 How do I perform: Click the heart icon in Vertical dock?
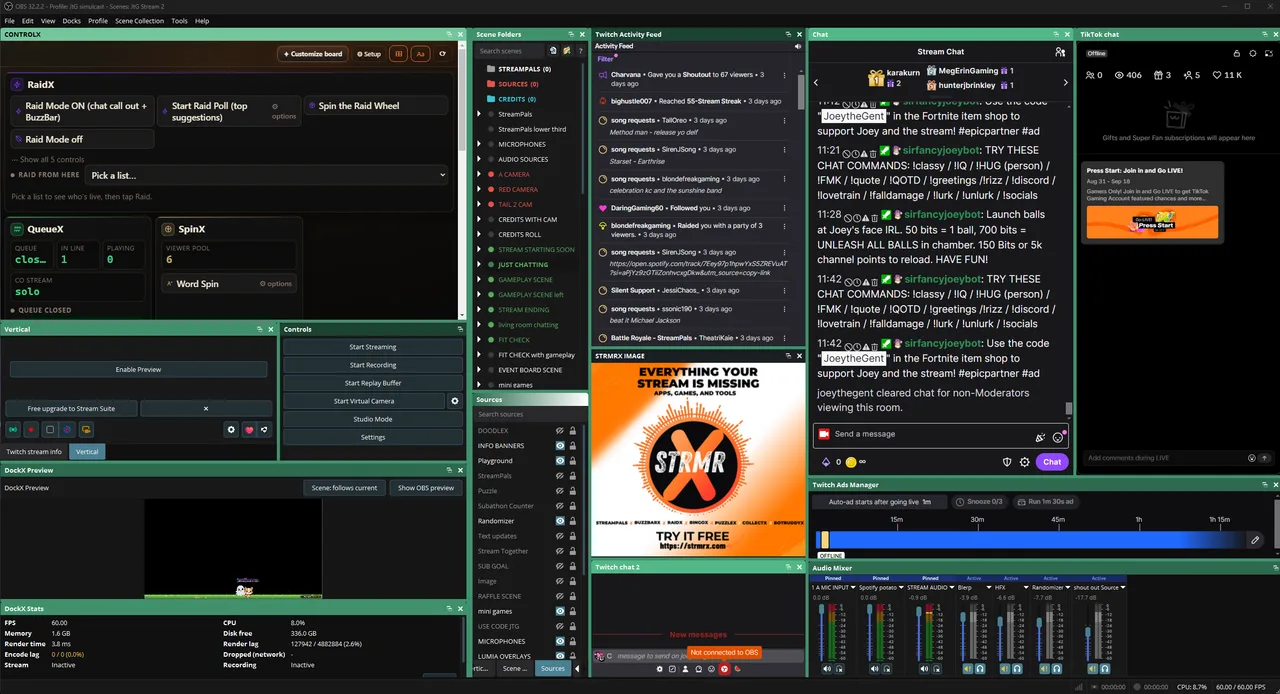point(249,430)
